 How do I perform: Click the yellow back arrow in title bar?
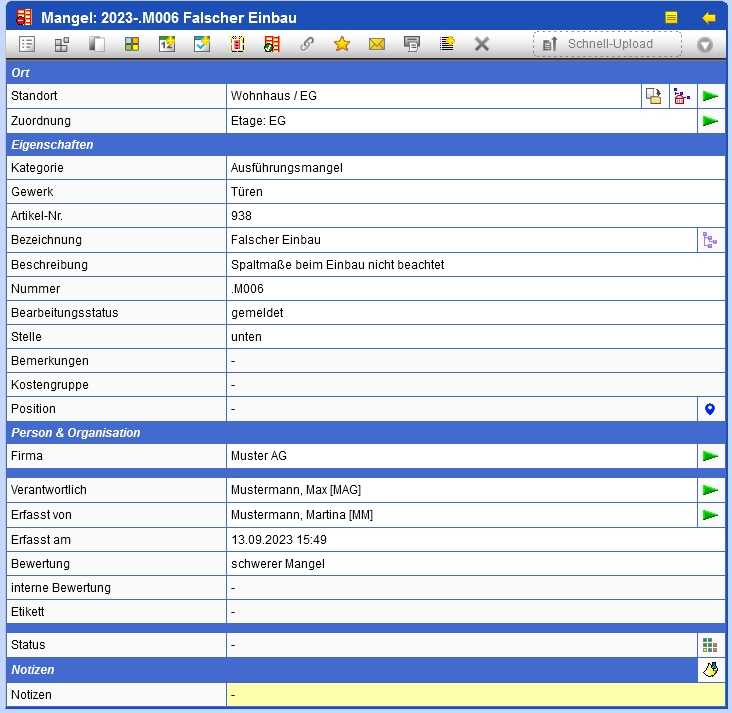pos(709,18)
